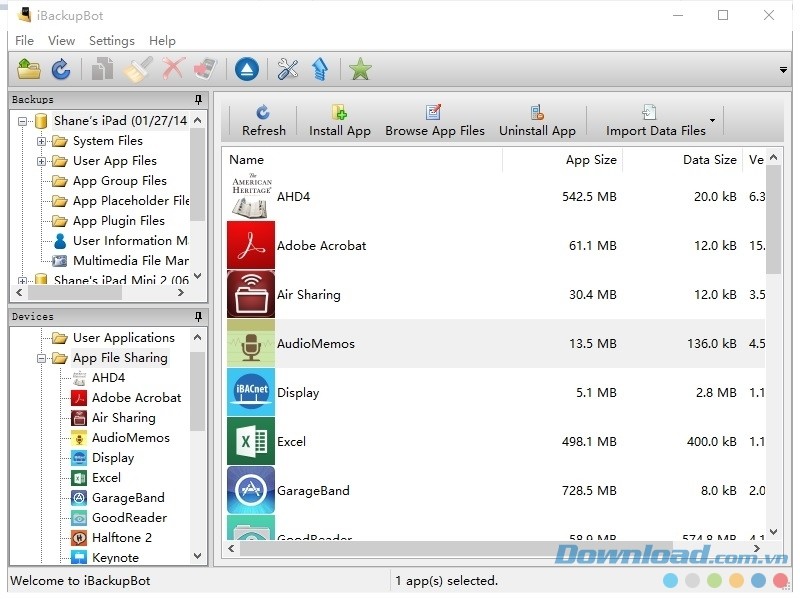
Task: Click the blue up-arrow toolbar icon
Action: point(320,69)
